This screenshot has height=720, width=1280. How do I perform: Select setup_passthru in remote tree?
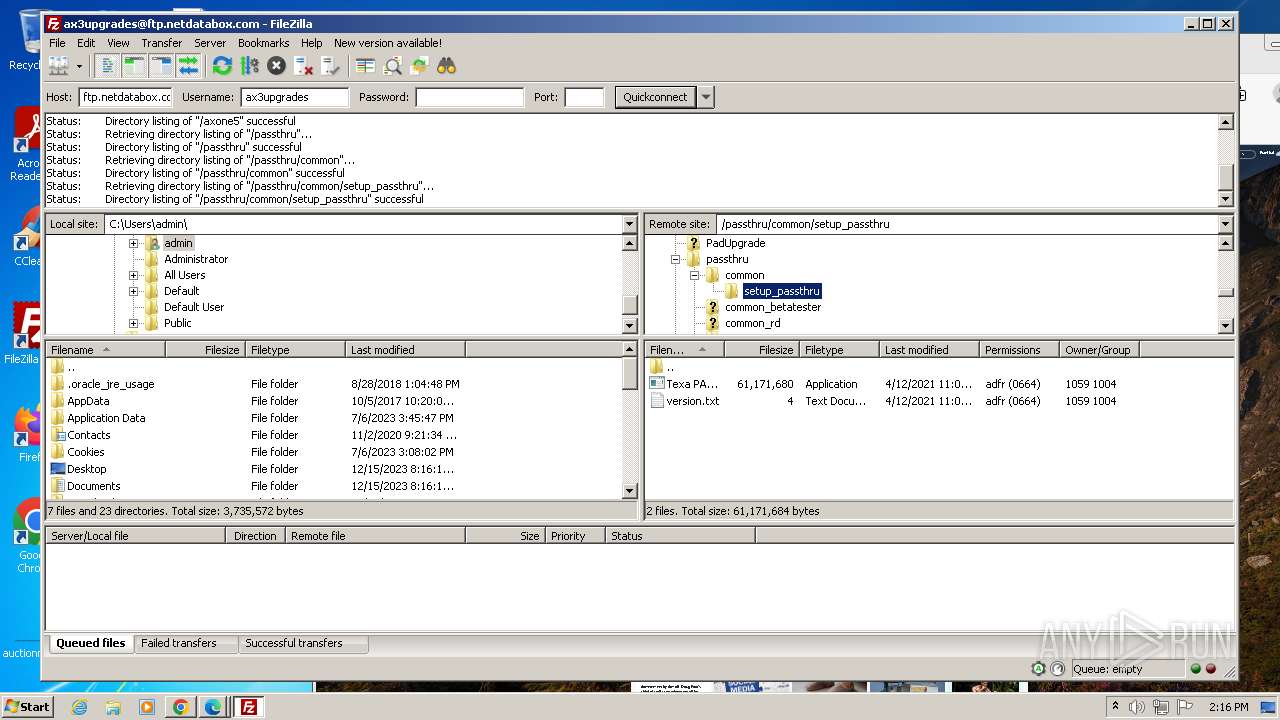[781, 291]
